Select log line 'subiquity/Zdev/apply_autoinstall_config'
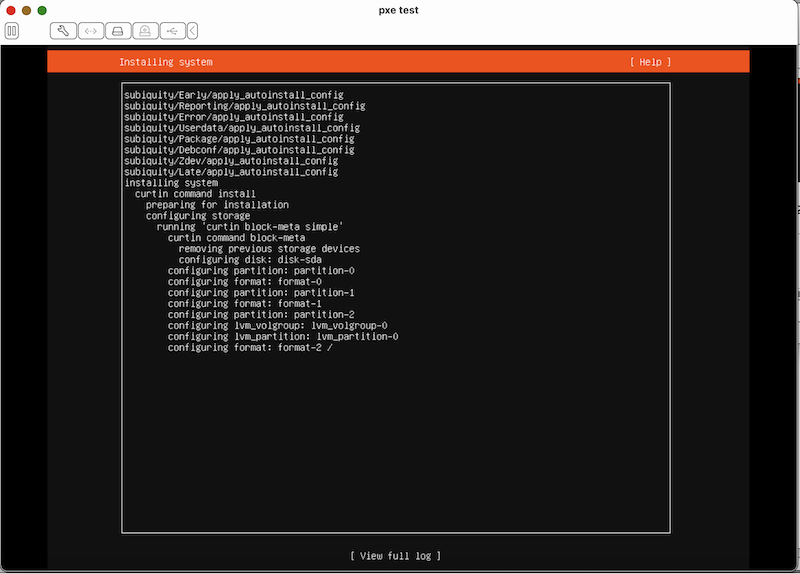 tap(231, 161)
